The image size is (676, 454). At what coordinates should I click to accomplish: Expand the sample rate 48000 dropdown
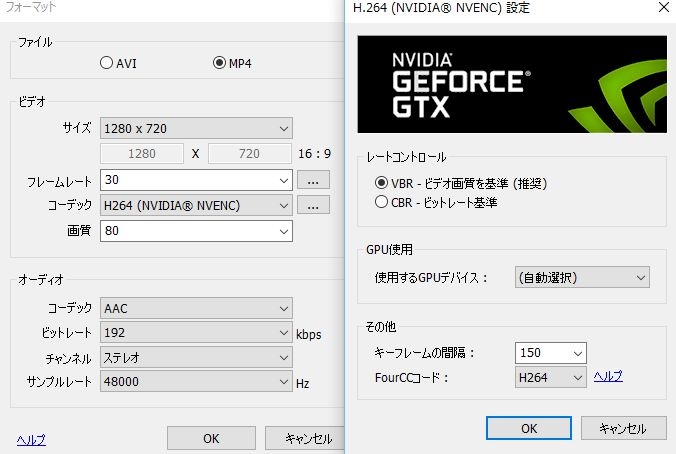196,382
